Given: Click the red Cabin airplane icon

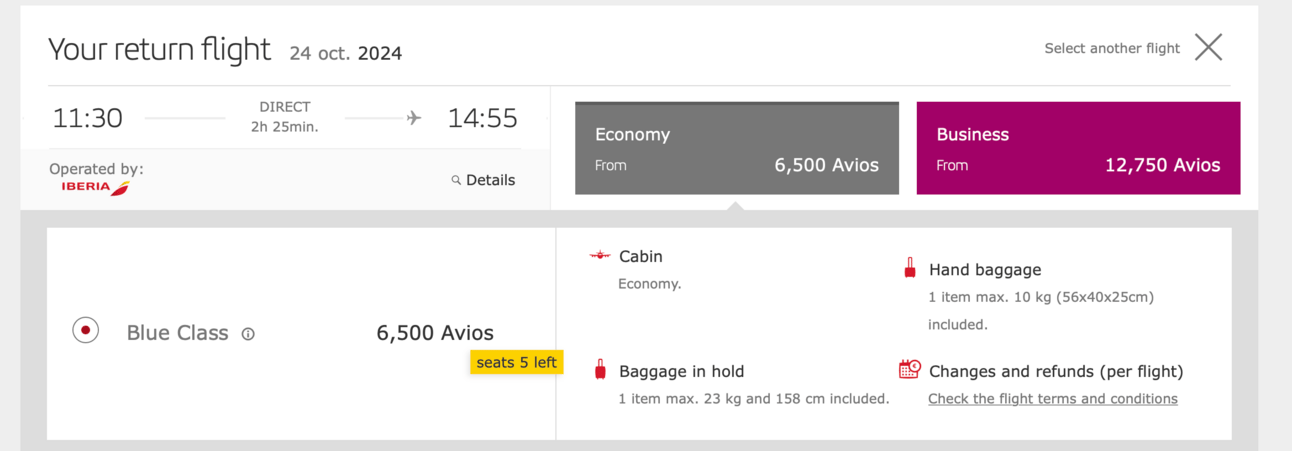Looking at the screenshot, I should (600, 256).
